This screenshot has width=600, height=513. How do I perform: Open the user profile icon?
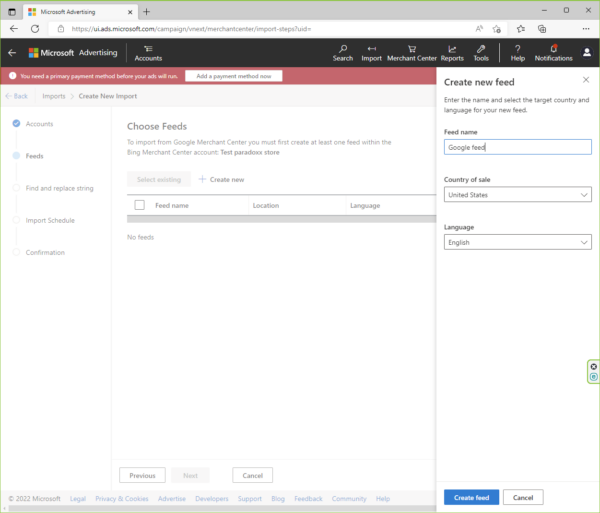click(586, 52)
